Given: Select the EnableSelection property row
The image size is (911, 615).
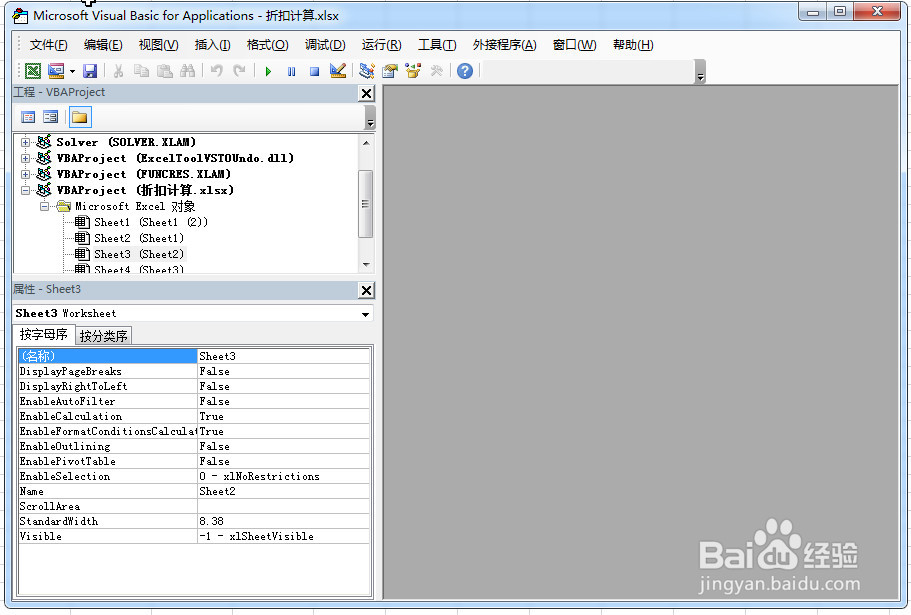Looking at the screenshot, I should pos(194,476).
